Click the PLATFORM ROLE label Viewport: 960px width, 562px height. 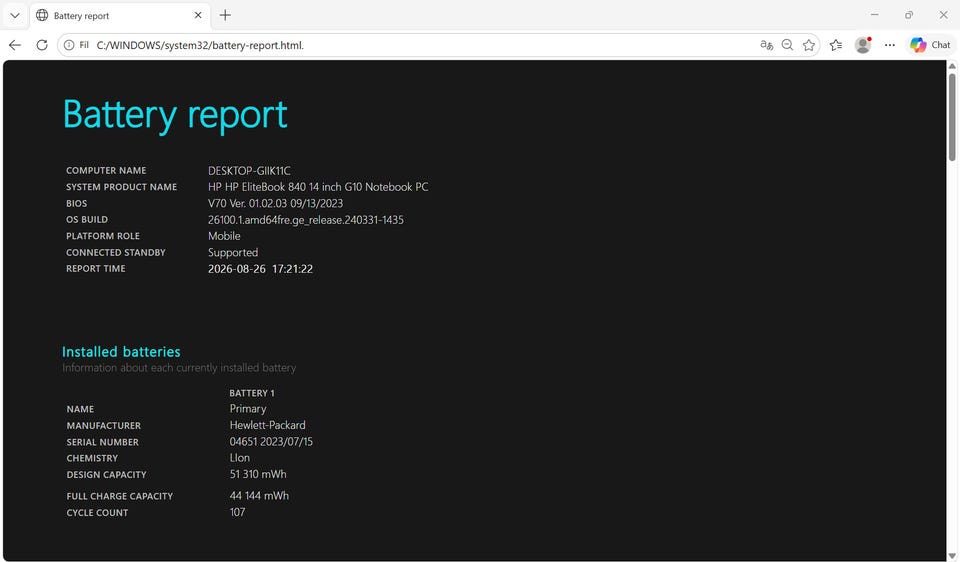coord(103,236)
